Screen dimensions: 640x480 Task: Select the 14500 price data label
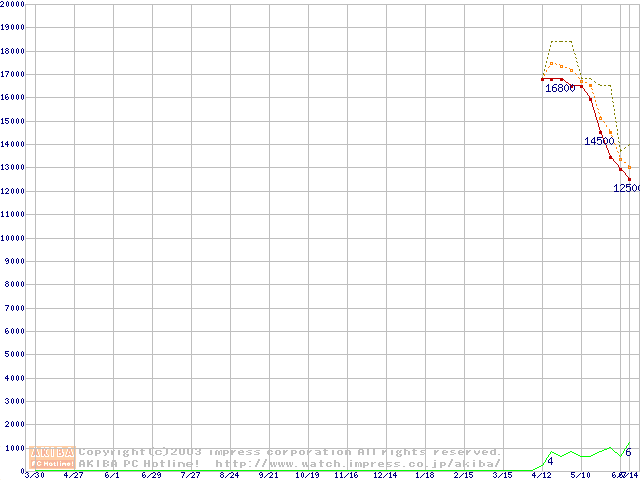(599, 141)
